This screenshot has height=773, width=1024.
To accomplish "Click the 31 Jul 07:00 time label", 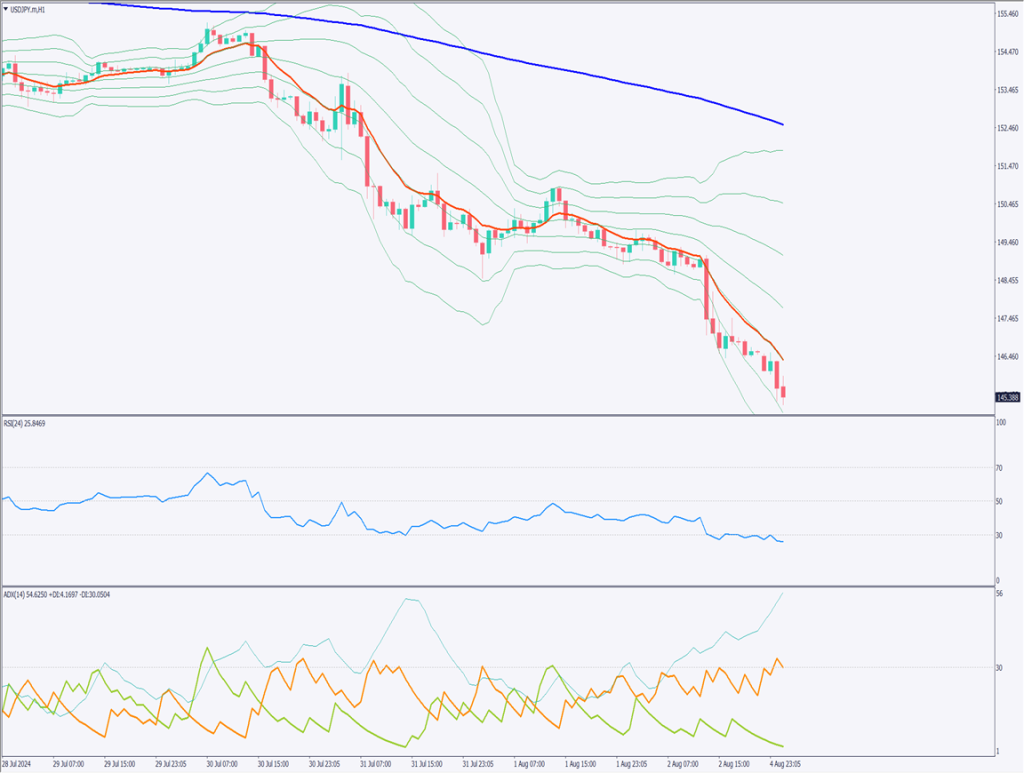I will click(372, 764).
